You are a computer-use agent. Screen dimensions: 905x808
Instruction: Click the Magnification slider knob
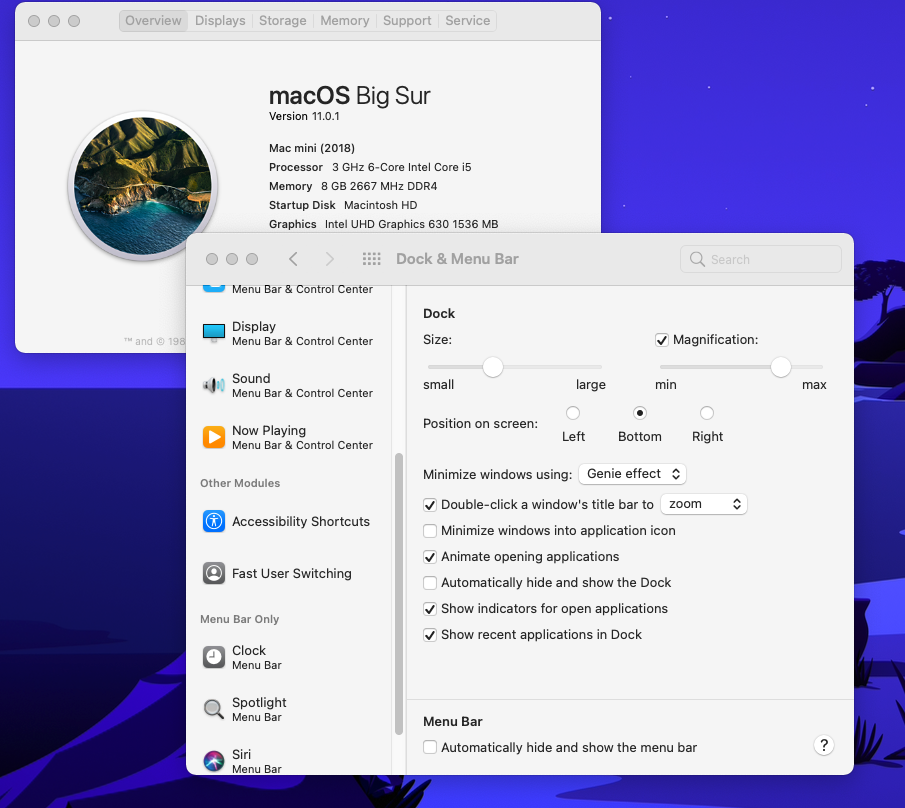click(780, 366)
